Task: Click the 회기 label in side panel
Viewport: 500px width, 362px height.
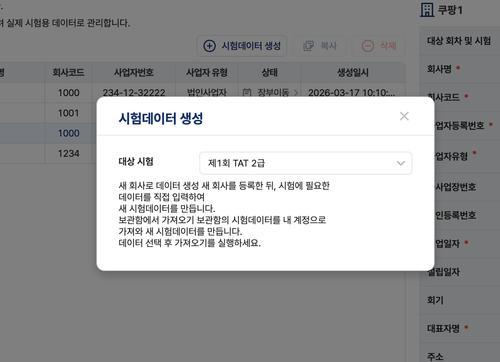Action: click(x=435, y=300)
